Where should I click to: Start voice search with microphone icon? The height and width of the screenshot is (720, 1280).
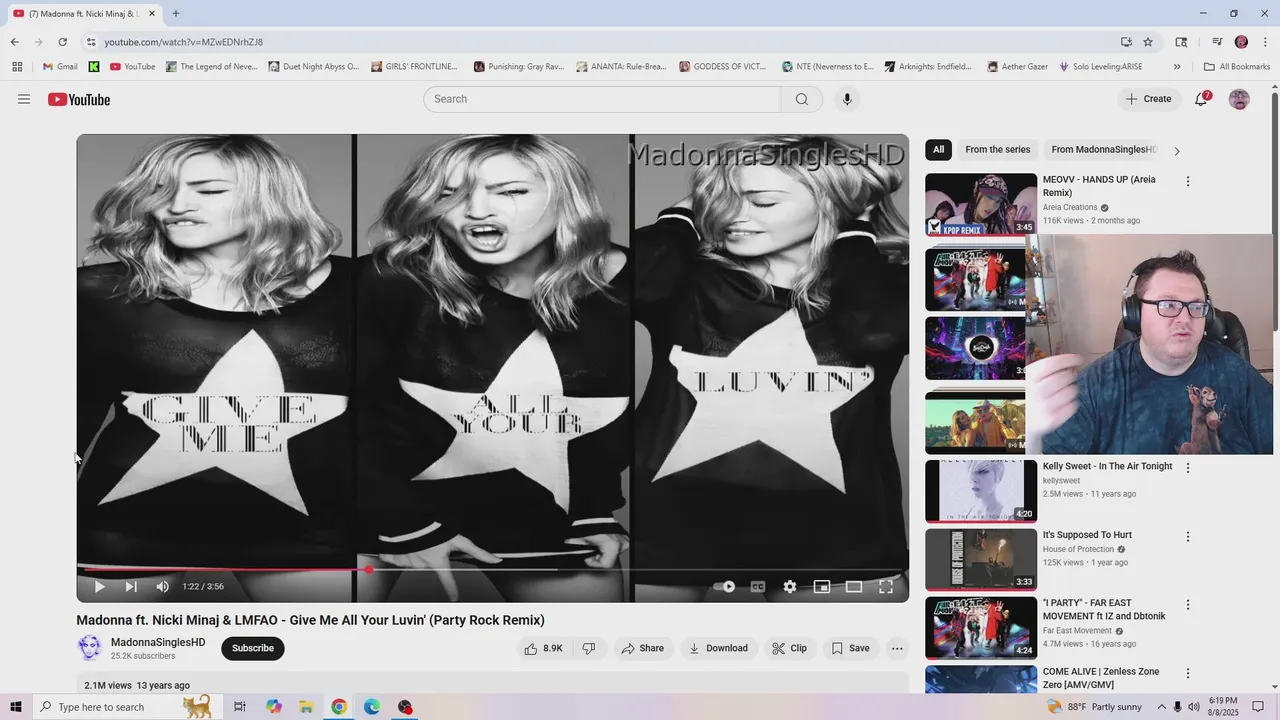[847, 99]
